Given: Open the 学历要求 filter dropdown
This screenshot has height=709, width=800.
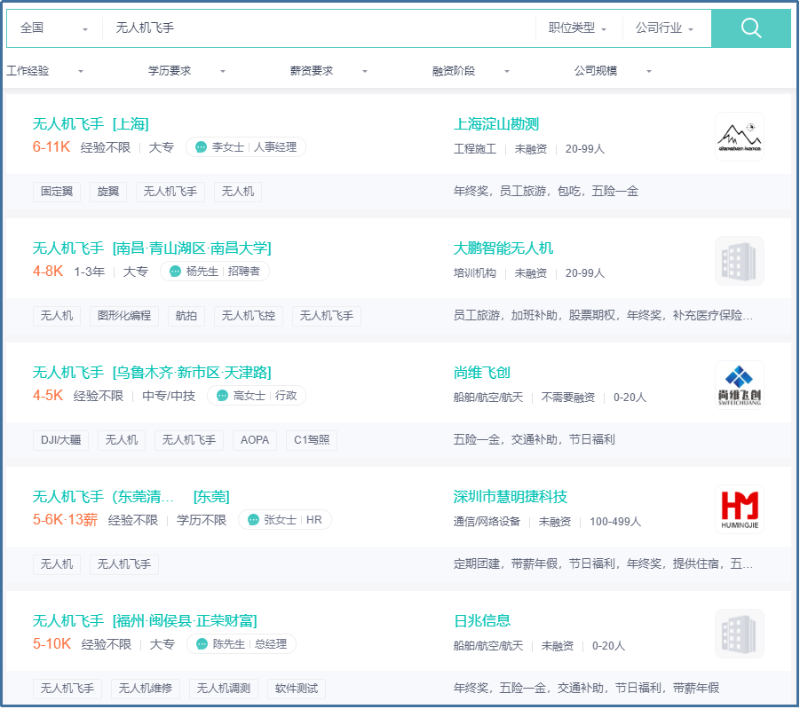Looking at the screenshot, I should (x=187, y=71).
